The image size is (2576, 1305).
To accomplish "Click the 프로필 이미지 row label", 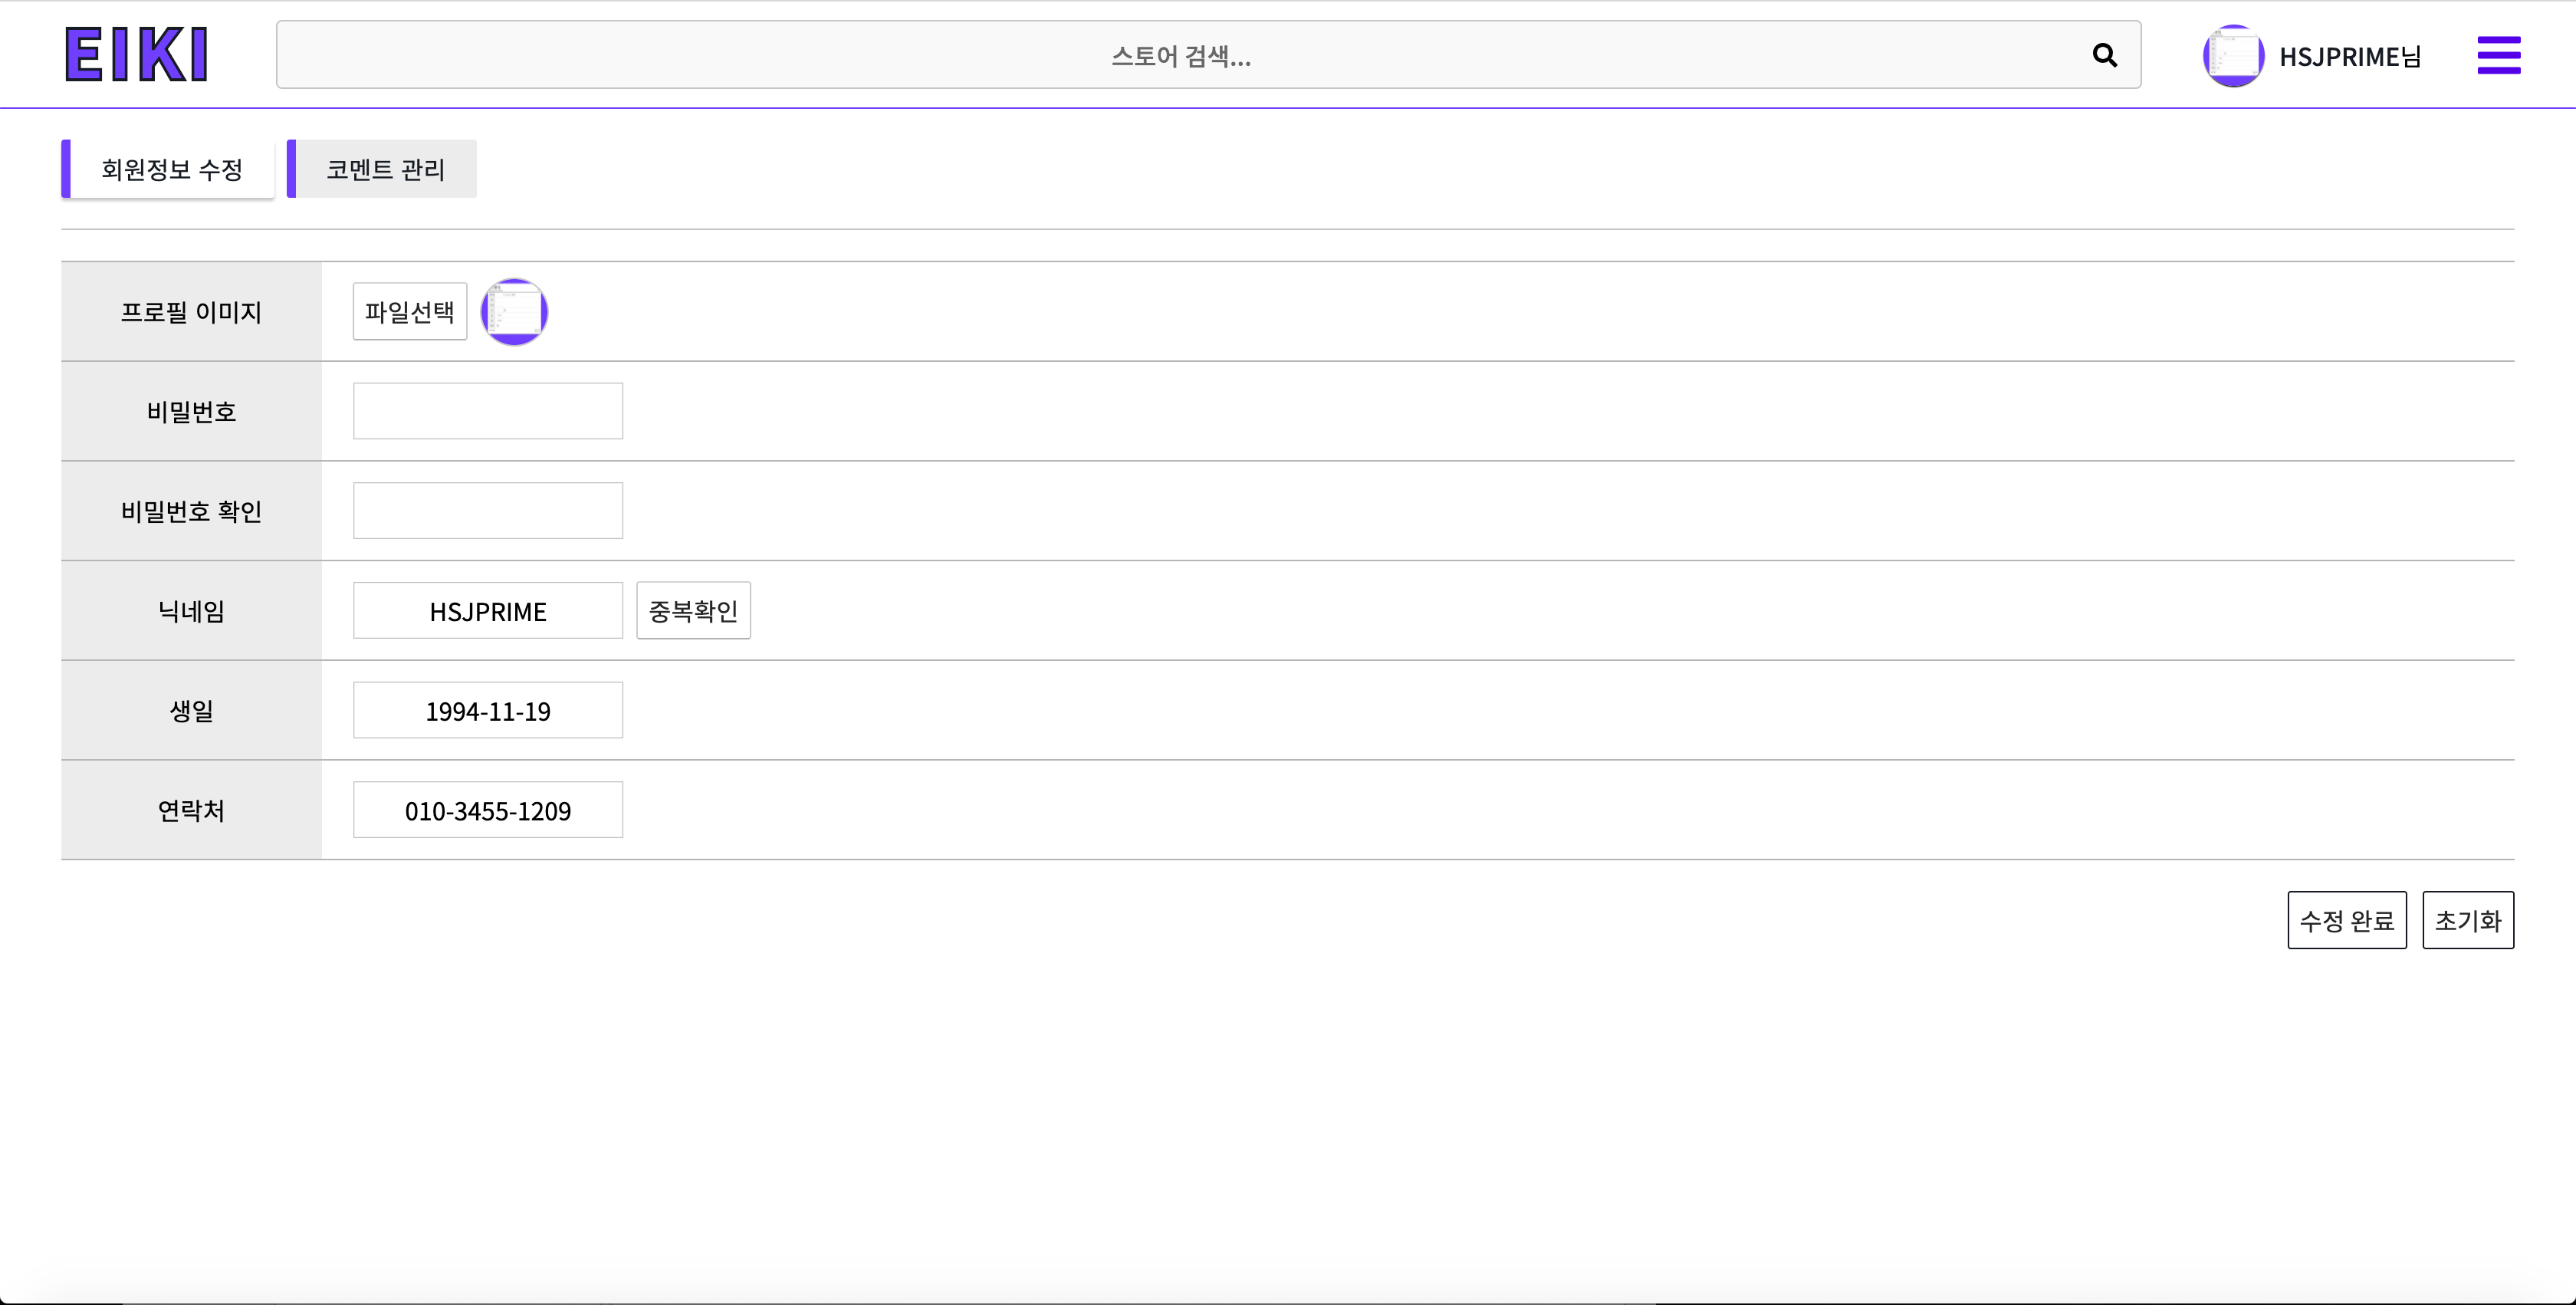I will point(191,312).
